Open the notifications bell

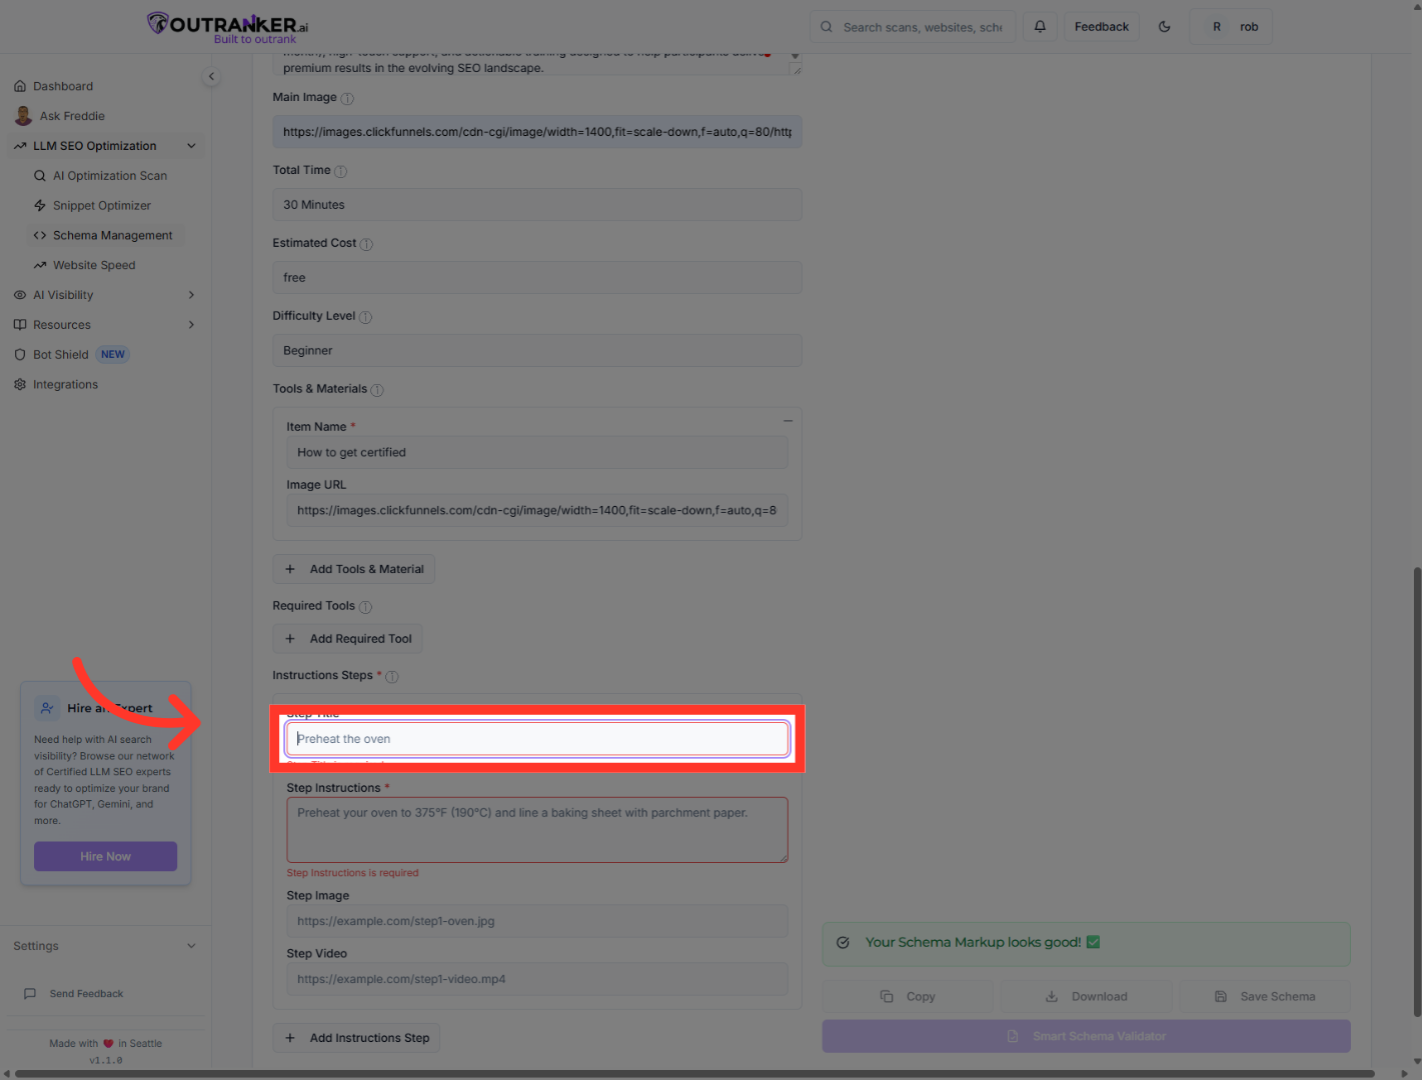[1040, 27]
